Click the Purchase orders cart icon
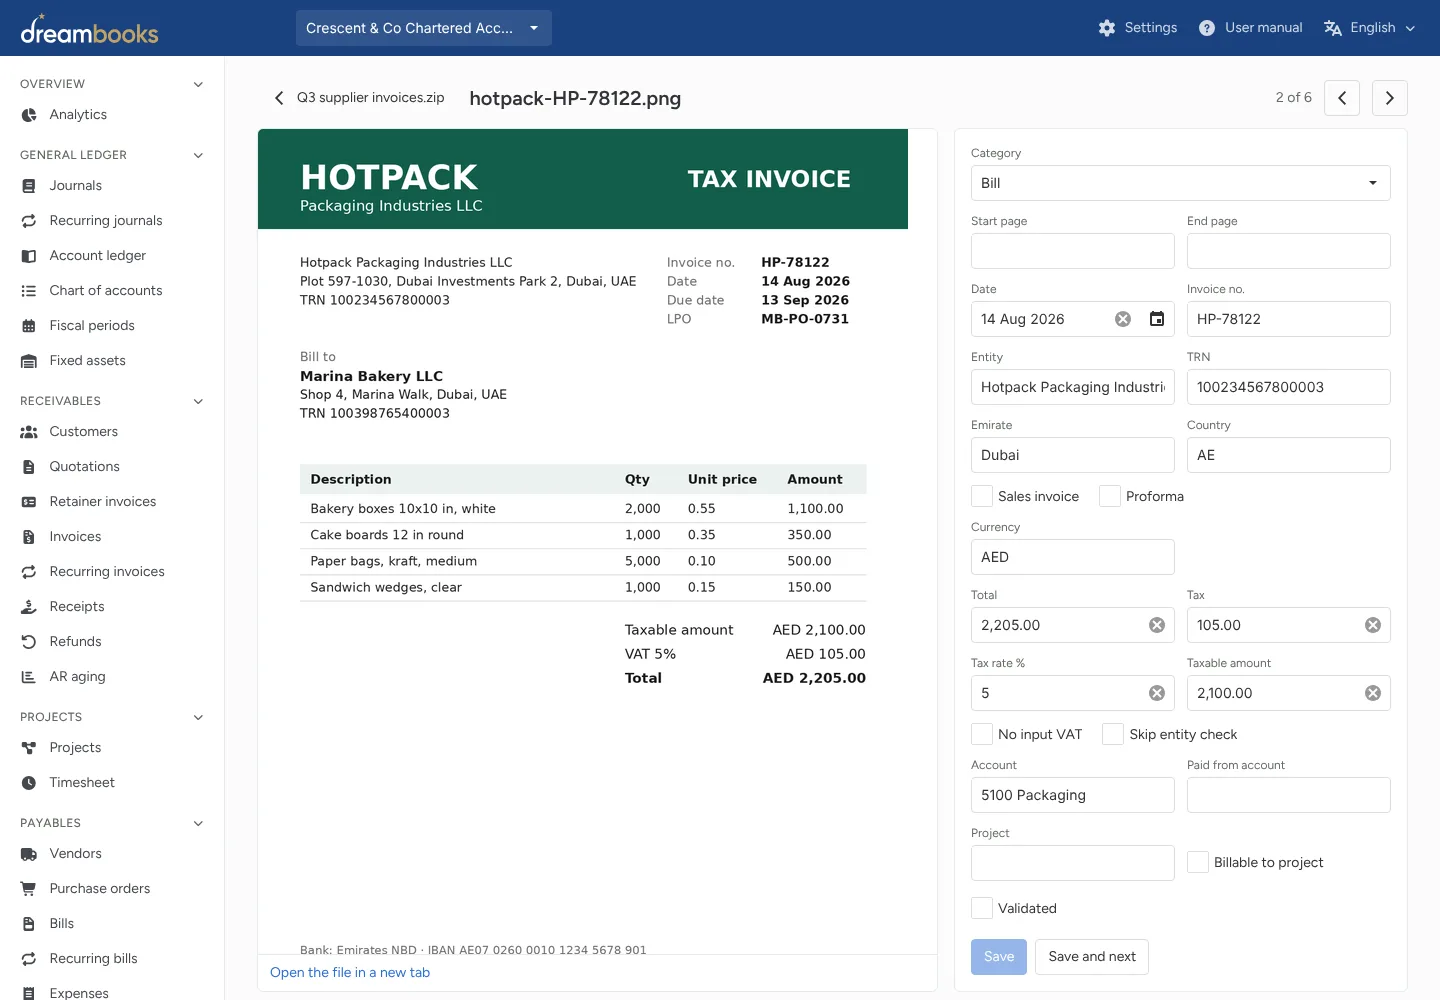Image resolution: width=1440 pixels, height=1000 pixels. [x=29, y=889]
